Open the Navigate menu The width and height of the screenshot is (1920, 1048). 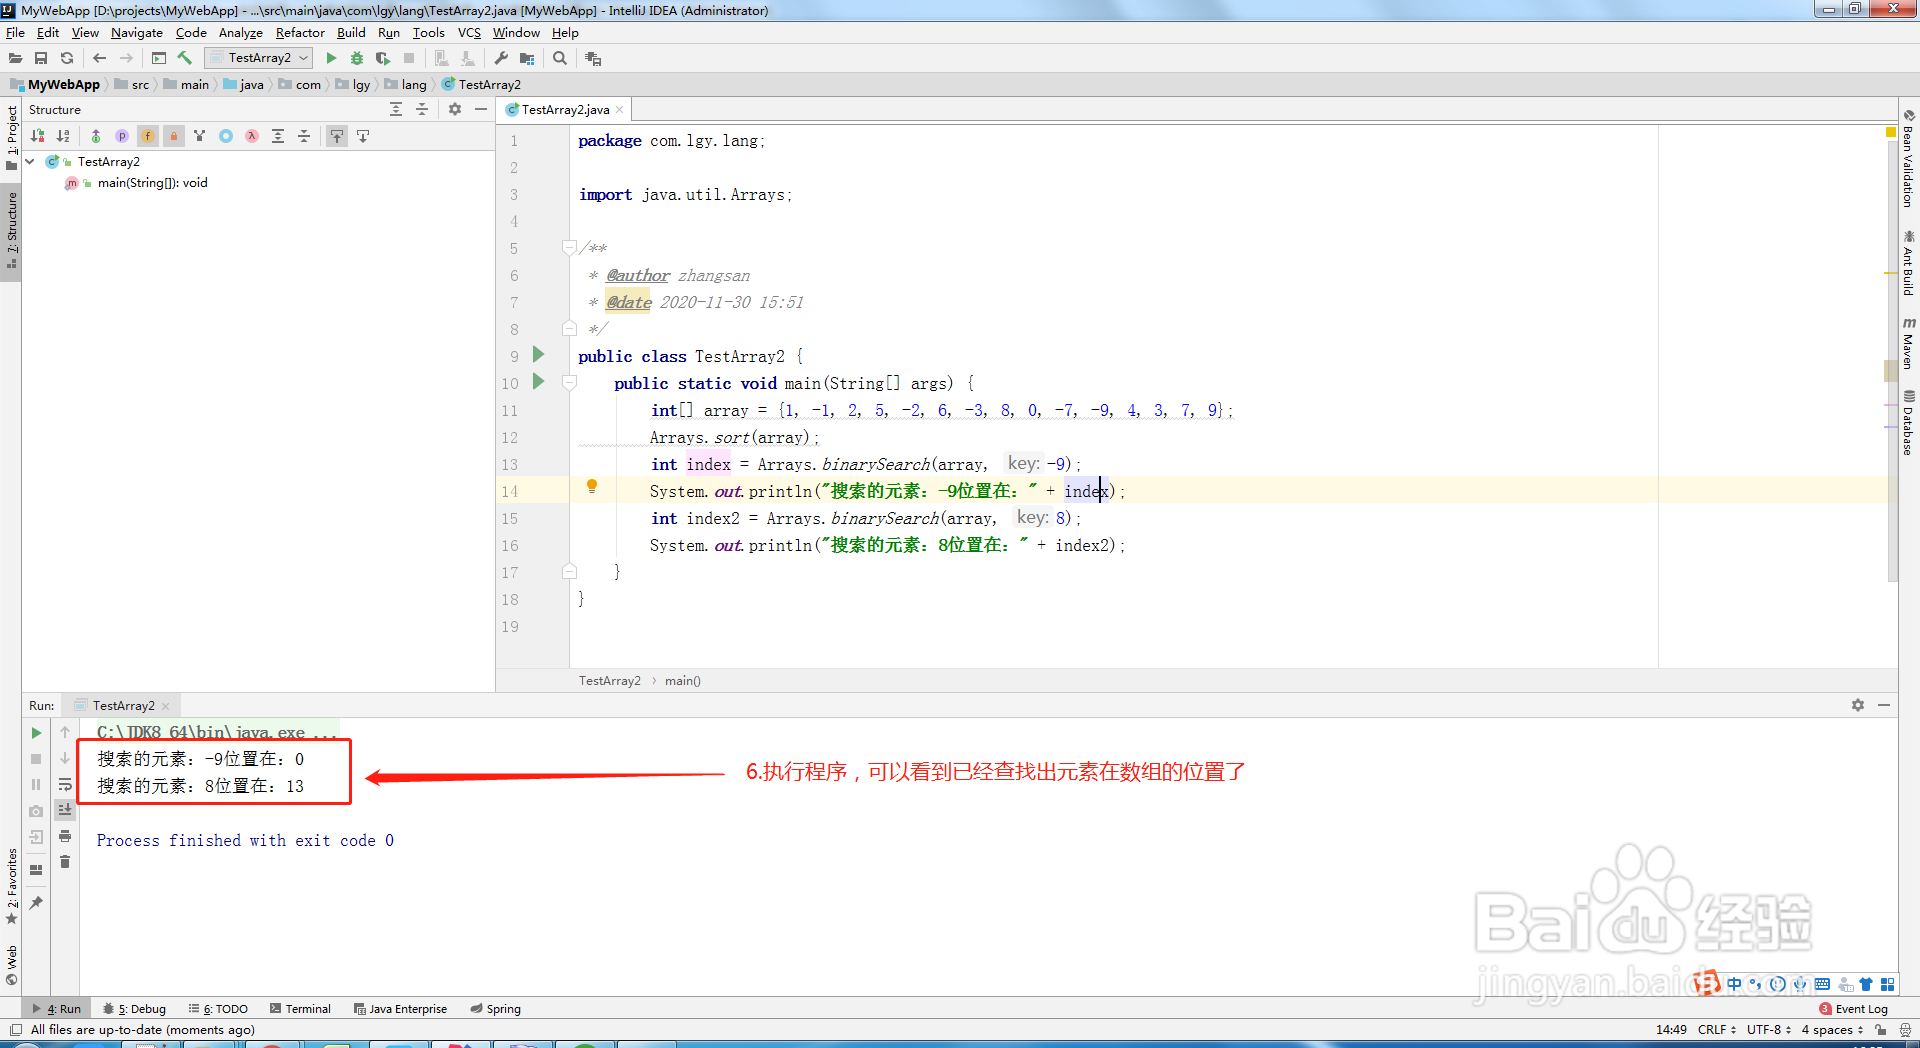click(x=137, y=33)
